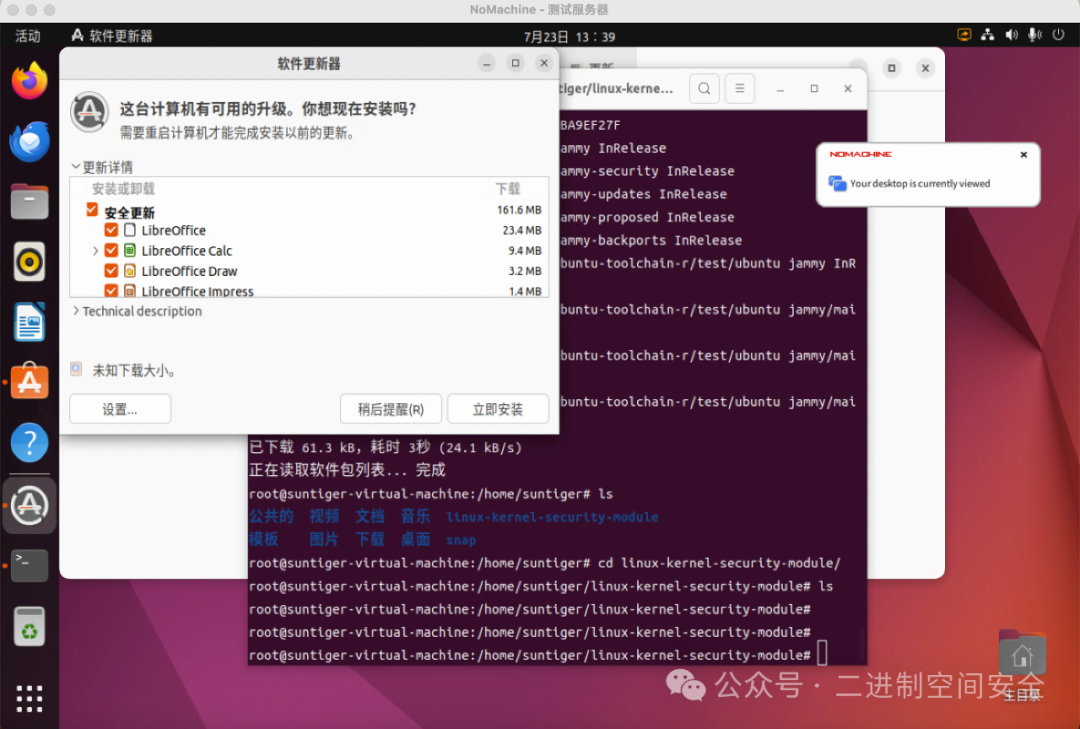Launch LibreOffice Writer from the dock
This screenshot has width=1080, height=729.
[x=29, y=322]
